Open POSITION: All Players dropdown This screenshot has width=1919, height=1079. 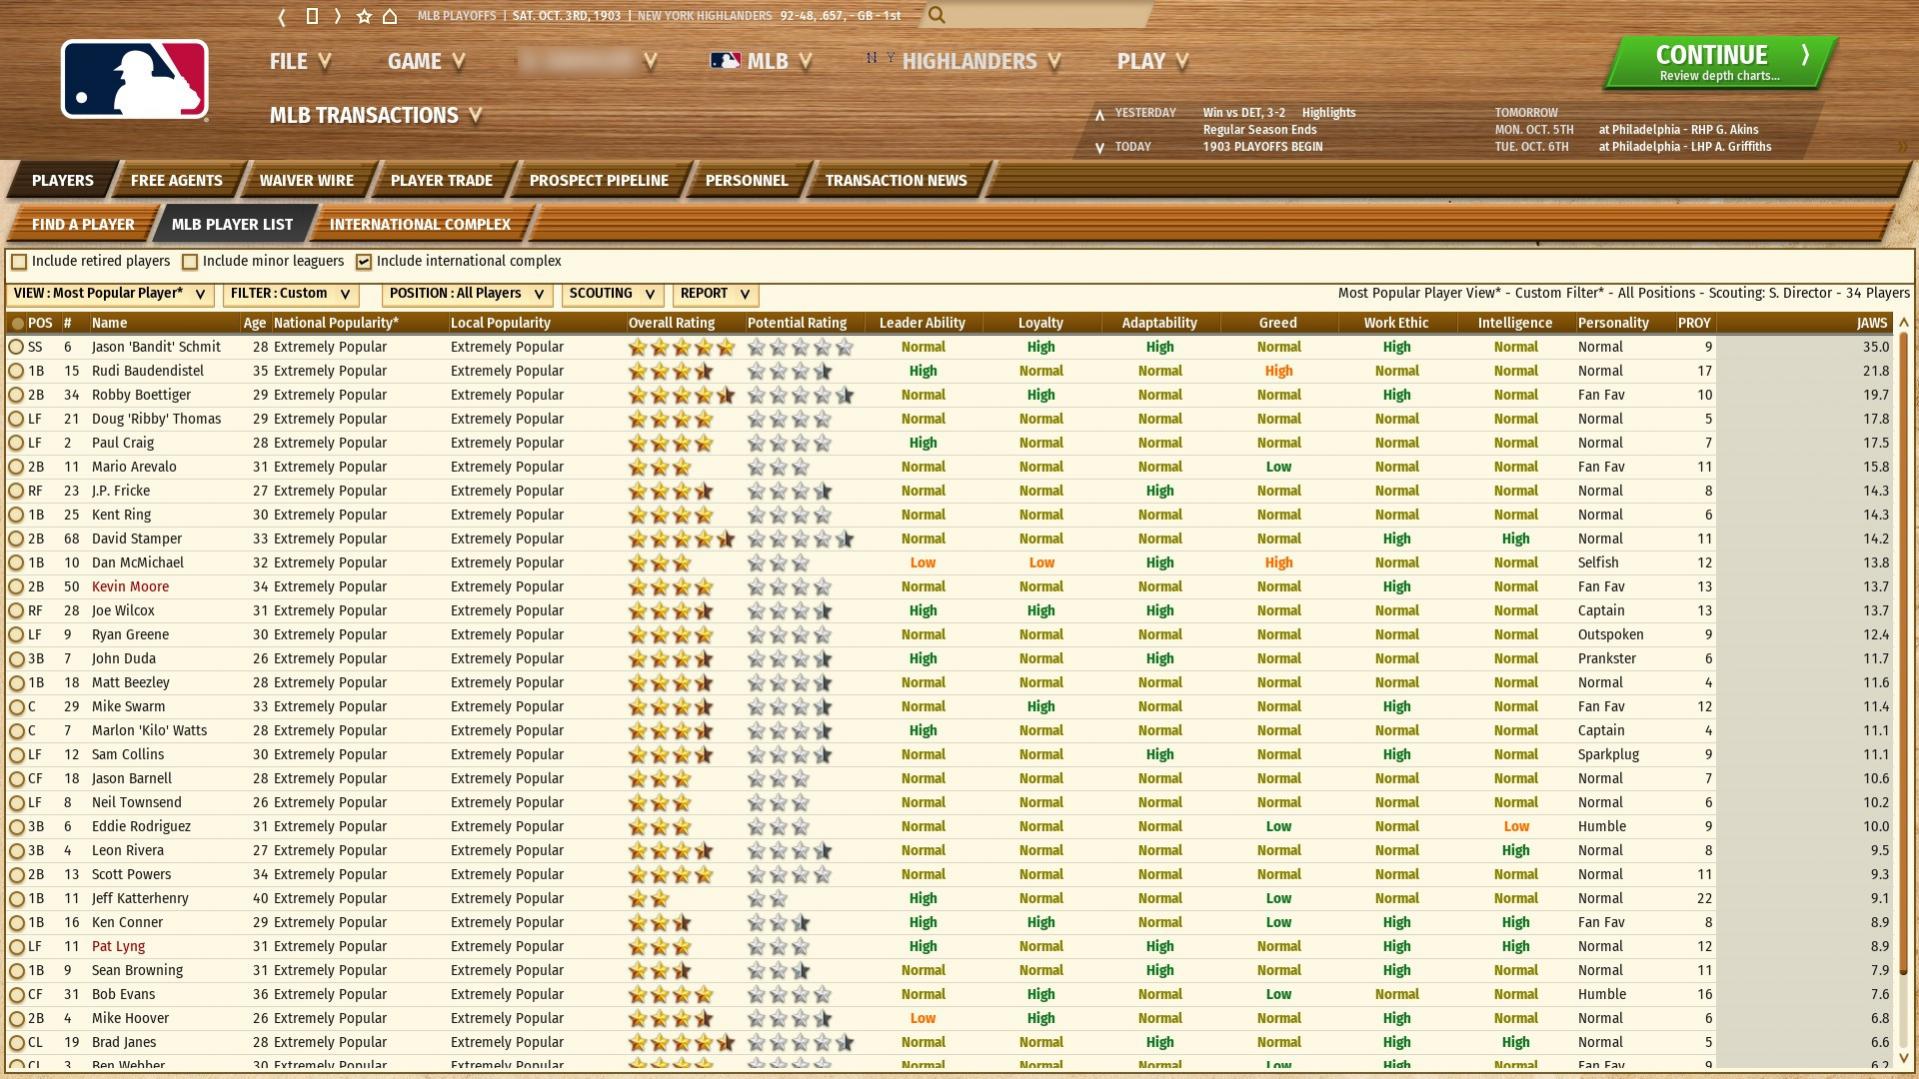pos(467,294)
